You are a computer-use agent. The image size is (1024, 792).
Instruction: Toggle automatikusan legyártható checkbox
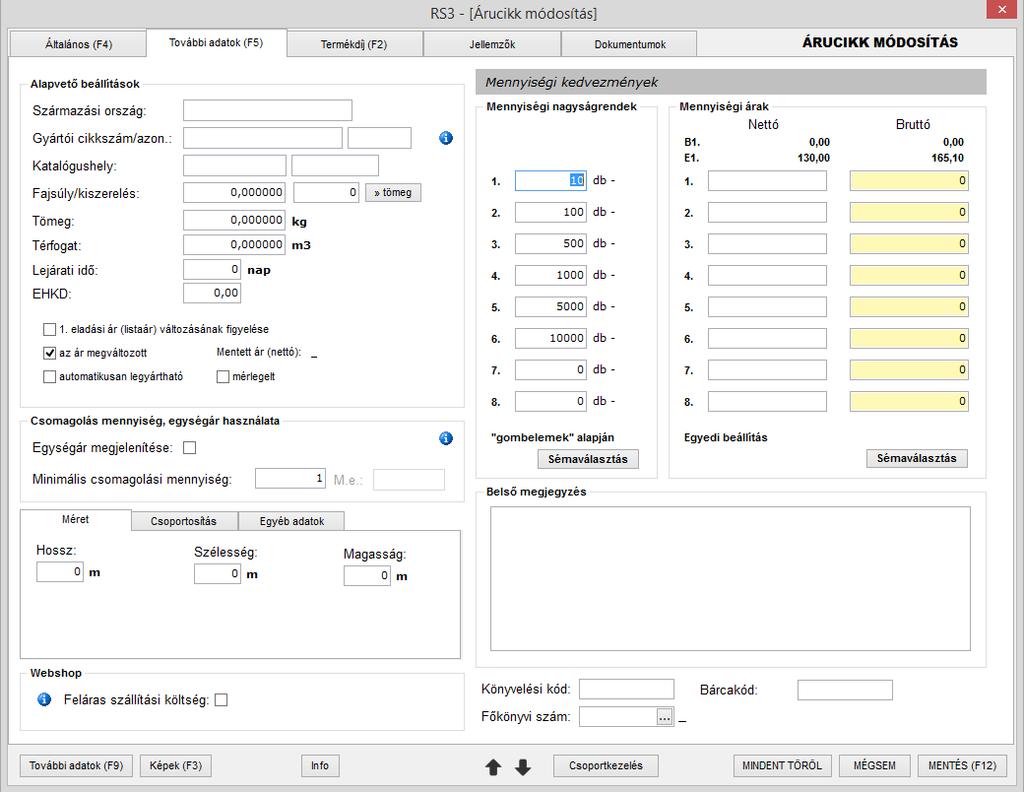tap(50, 377)
